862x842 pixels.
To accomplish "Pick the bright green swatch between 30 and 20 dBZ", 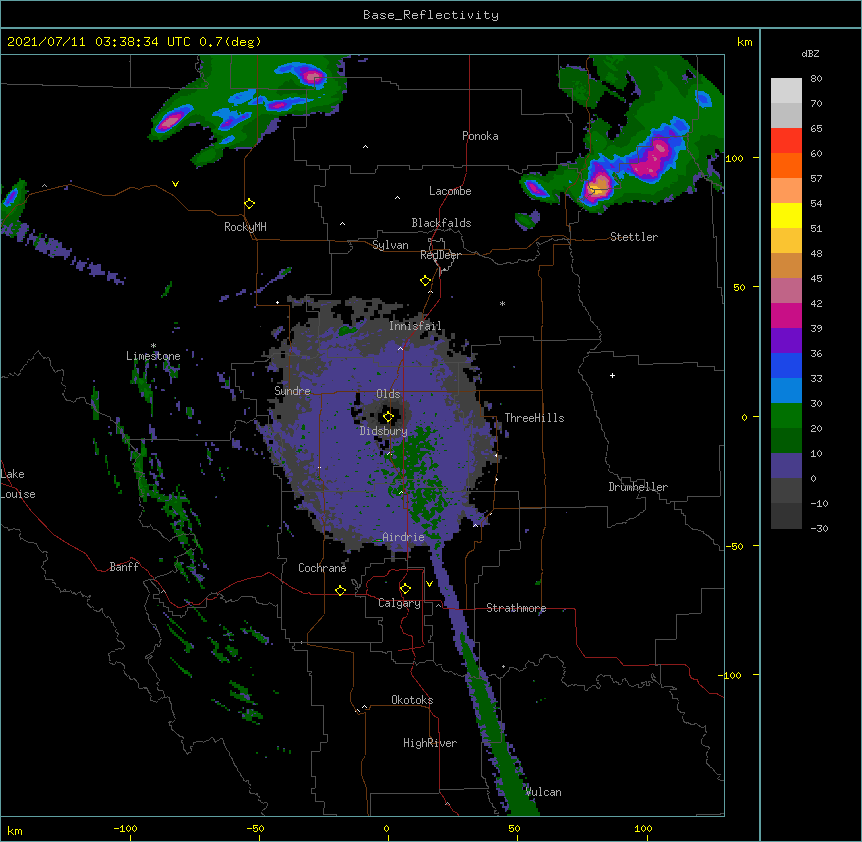I will pyautogui.click(x=786, y=416).
